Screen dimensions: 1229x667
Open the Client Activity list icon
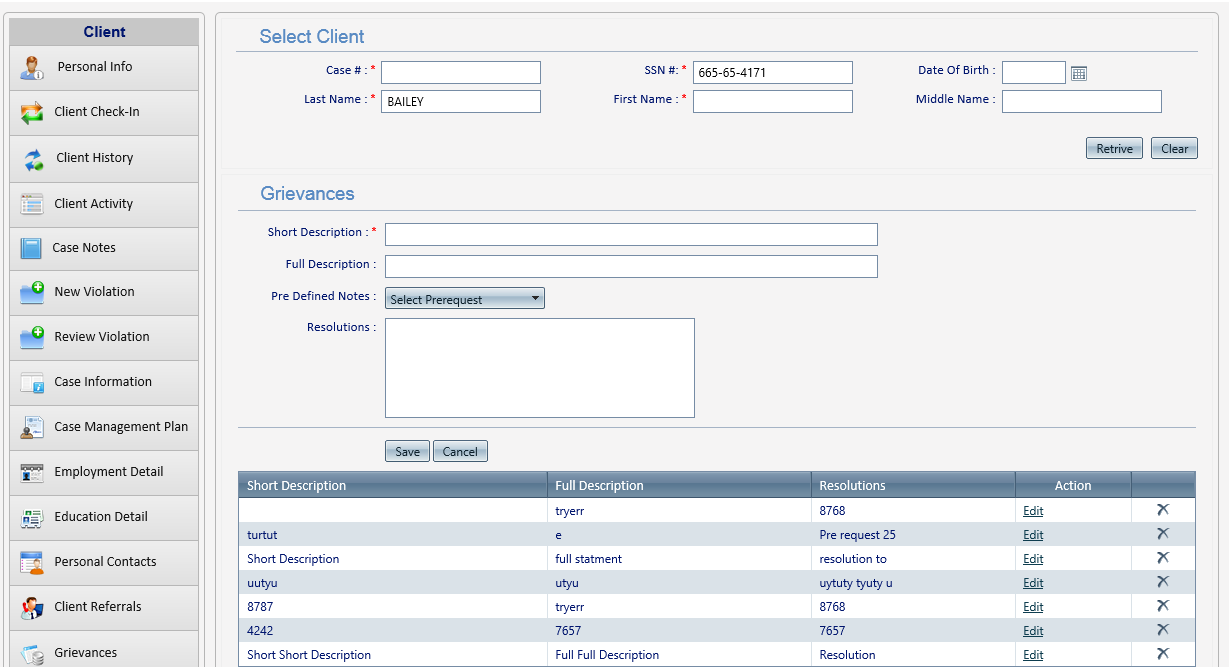(33, 205)
